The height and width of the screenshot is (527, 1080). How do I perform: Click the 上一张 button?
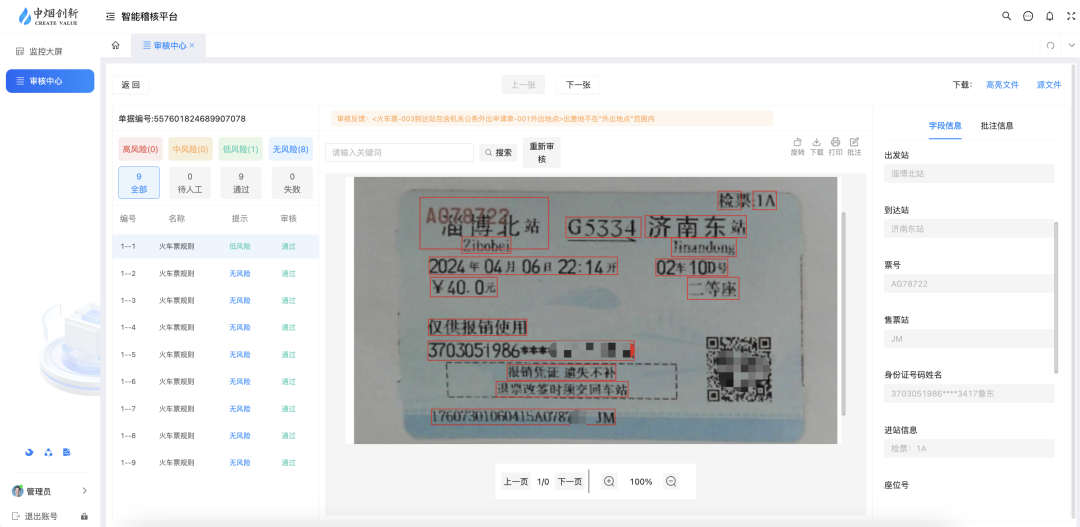tap(523, 85)
